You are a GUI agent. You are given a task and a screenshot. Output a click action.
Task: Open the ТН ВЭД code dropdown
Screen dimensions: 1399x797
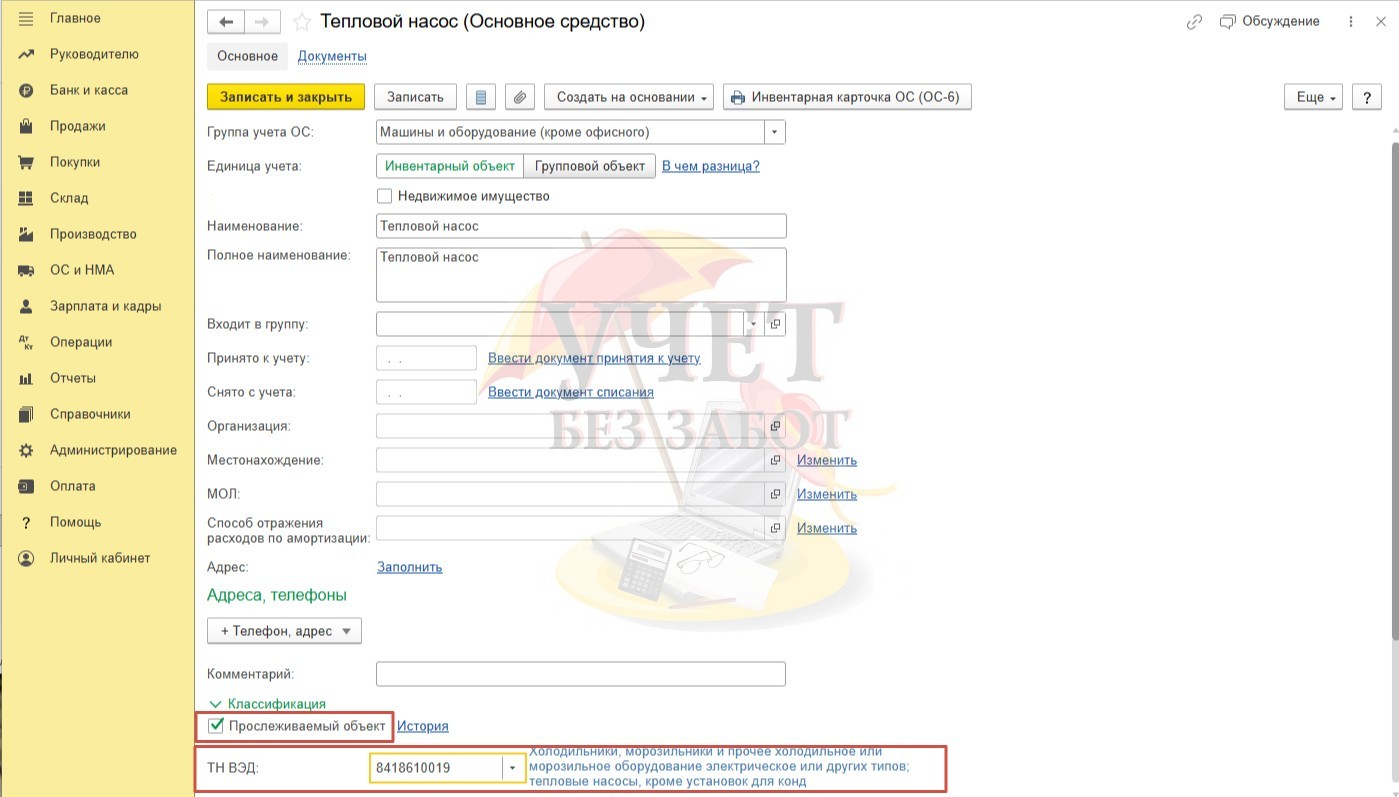513,768
